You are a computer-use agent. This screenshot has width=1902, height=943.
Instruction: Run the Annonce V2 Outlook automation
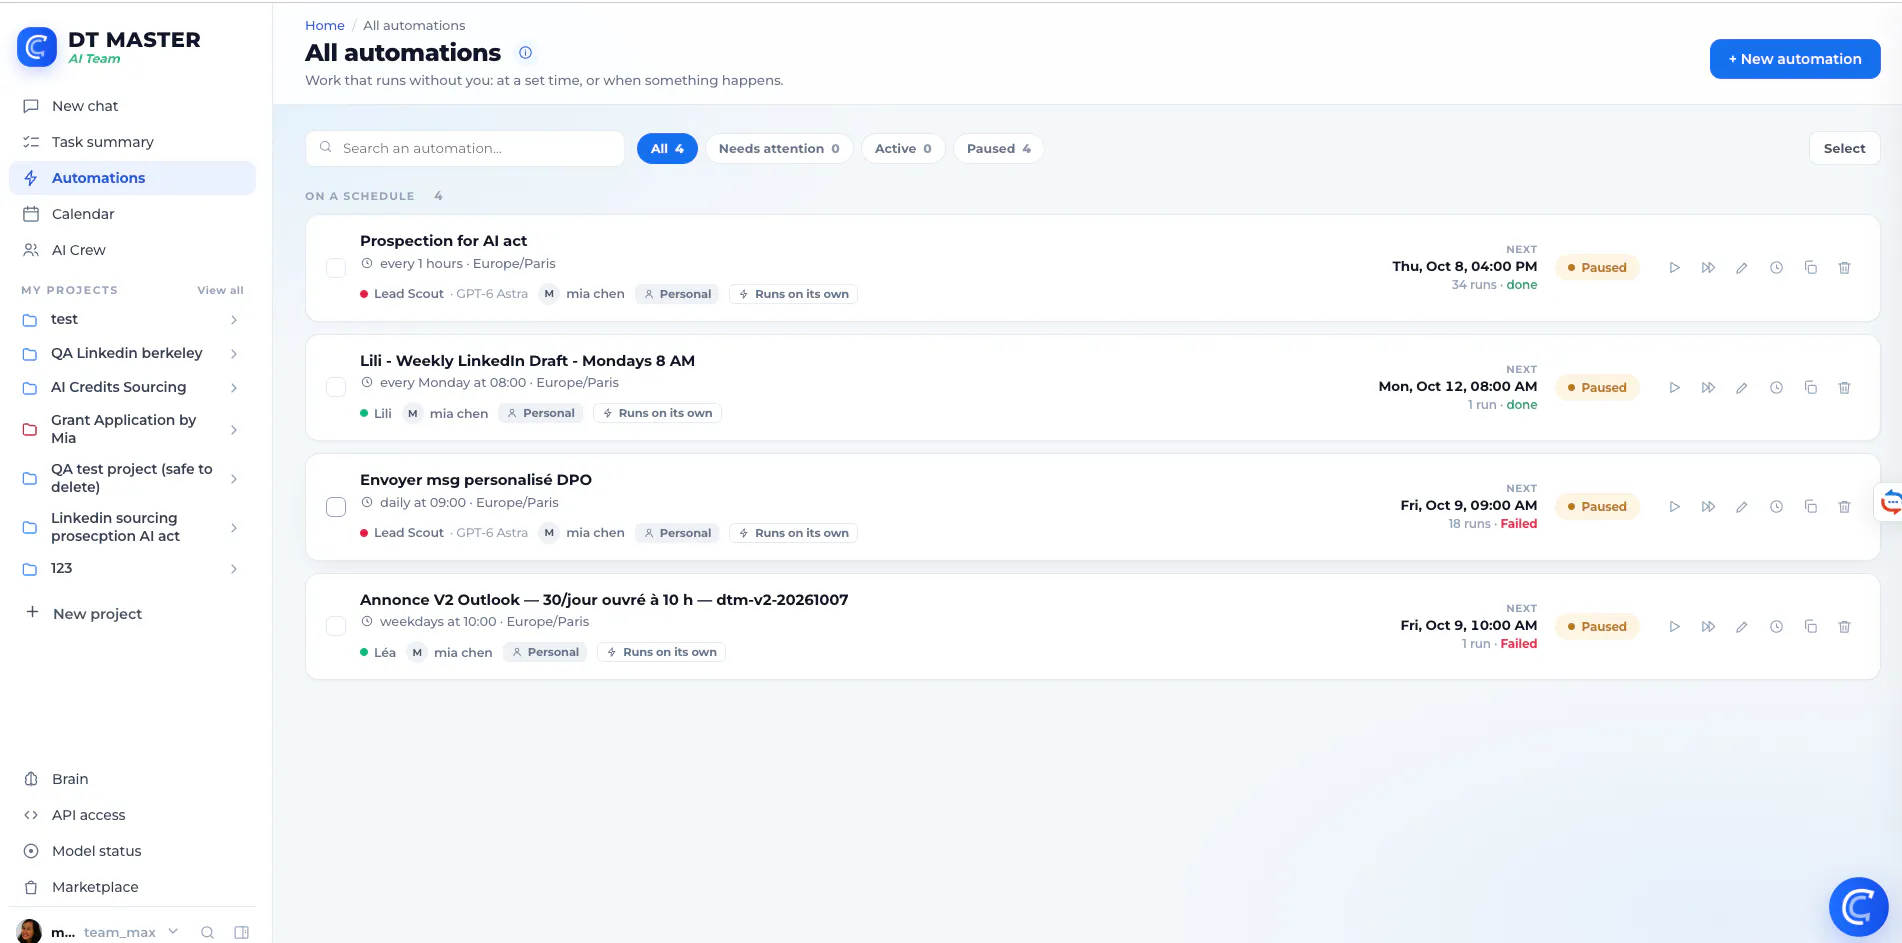[x=1674, y=627]
